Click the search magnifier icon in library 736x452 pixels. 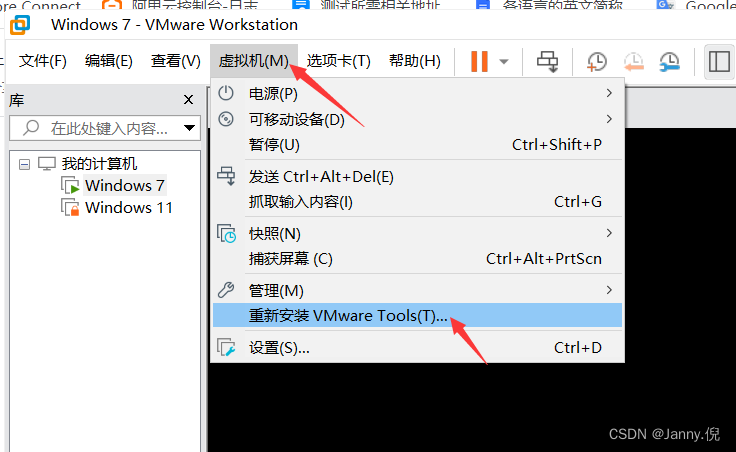pyautogui.click(x=31, y=127)
